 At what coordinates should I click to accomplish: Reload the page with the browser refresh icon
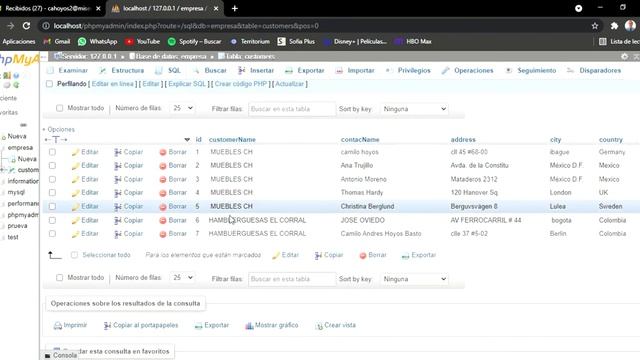point(26,26)
